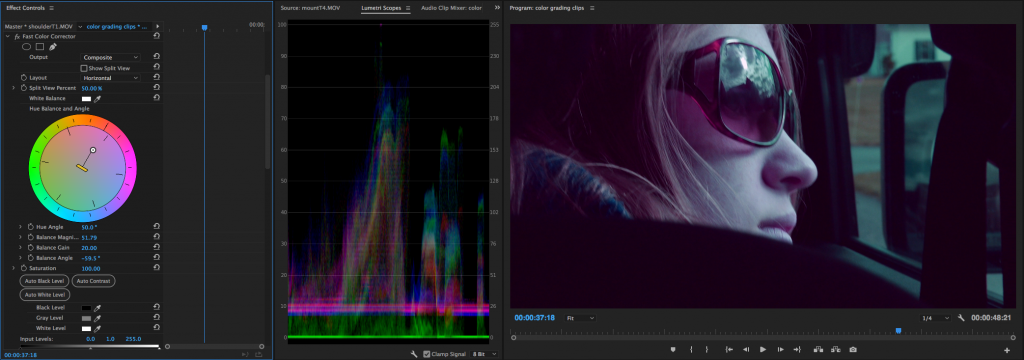Pick Black Level with eyedropper
Screen dimensions: 1024x360
pos(97,308)
